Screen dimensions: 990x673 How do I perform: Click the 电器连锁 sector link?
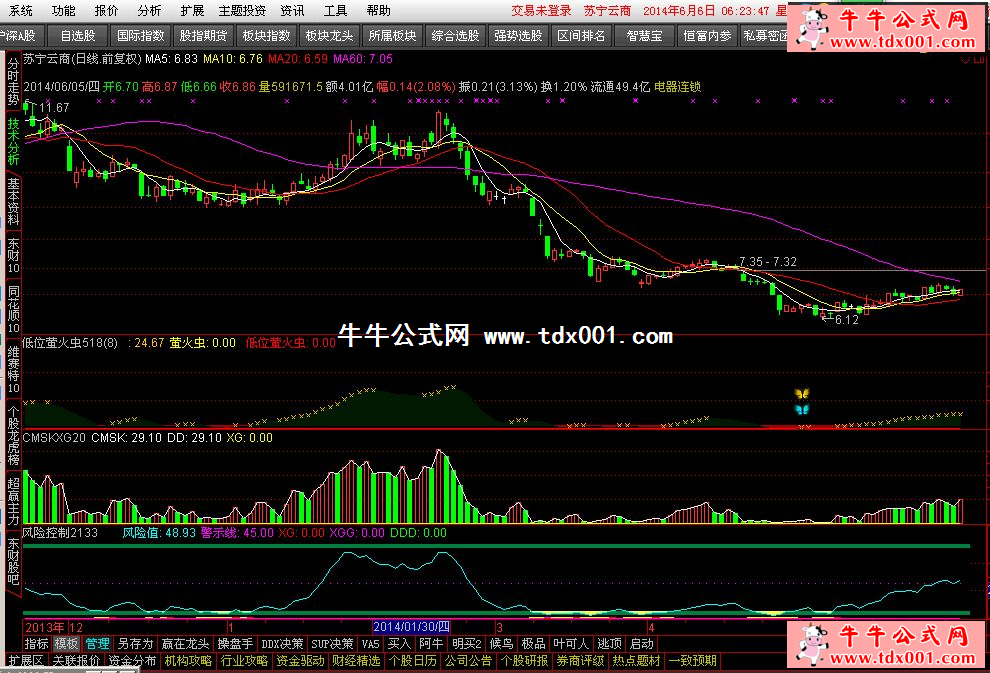[x=677, y=86]
